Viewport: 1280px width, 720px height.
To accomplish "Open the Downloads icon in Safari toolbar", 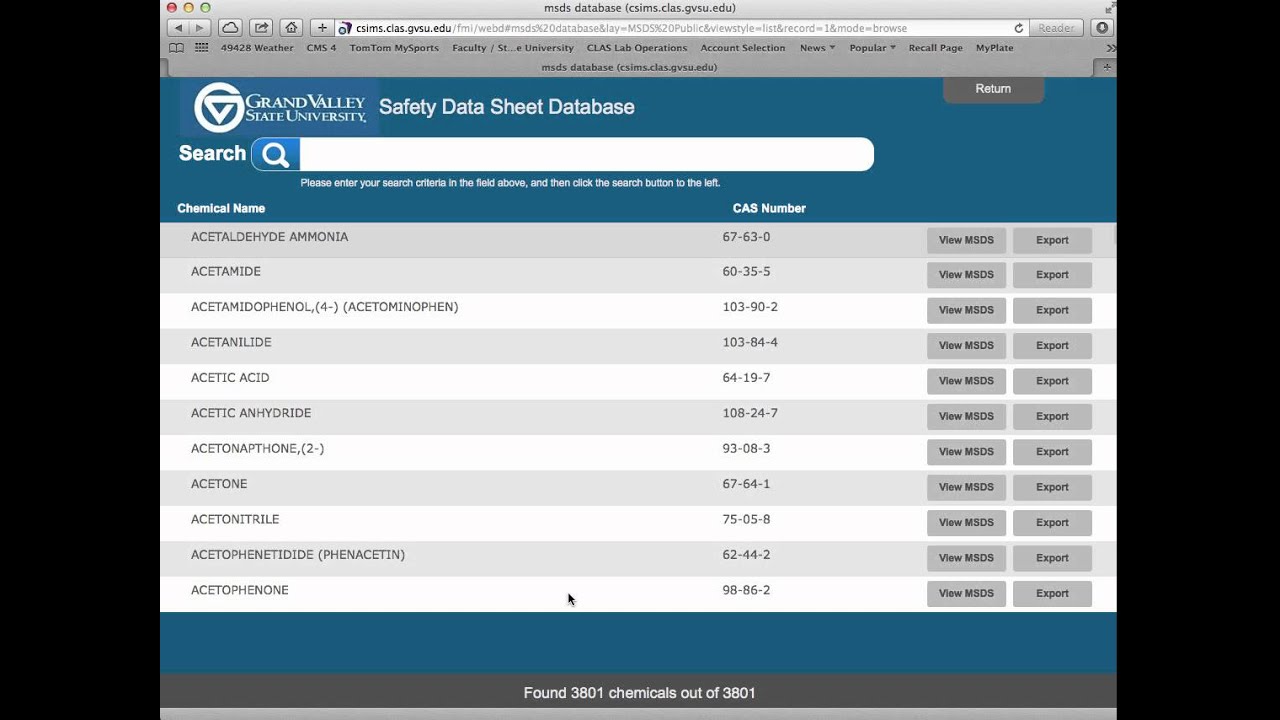I will (1102, 28).
